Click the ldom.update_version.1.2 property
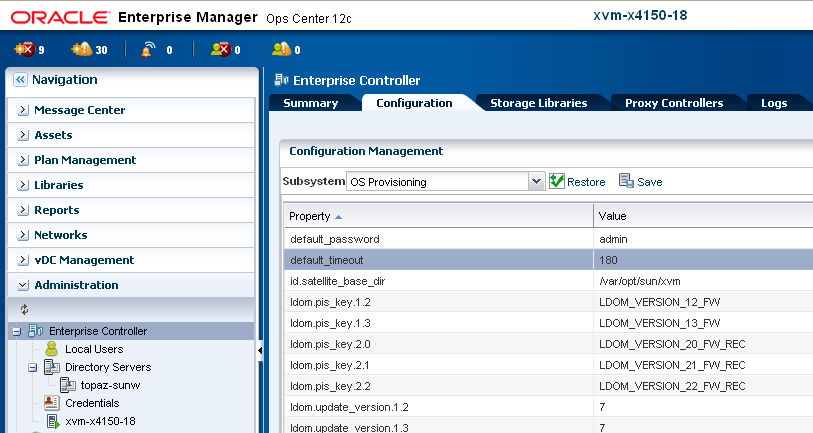 pos(349,407)
